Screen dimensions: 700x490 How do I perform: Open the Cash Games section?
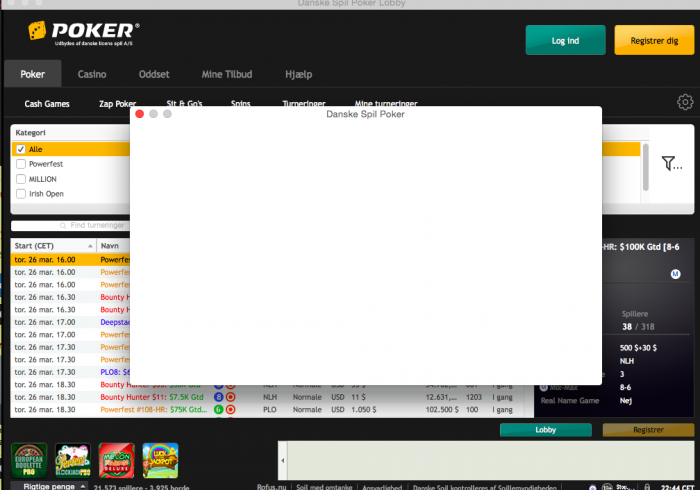click(47, 104)
